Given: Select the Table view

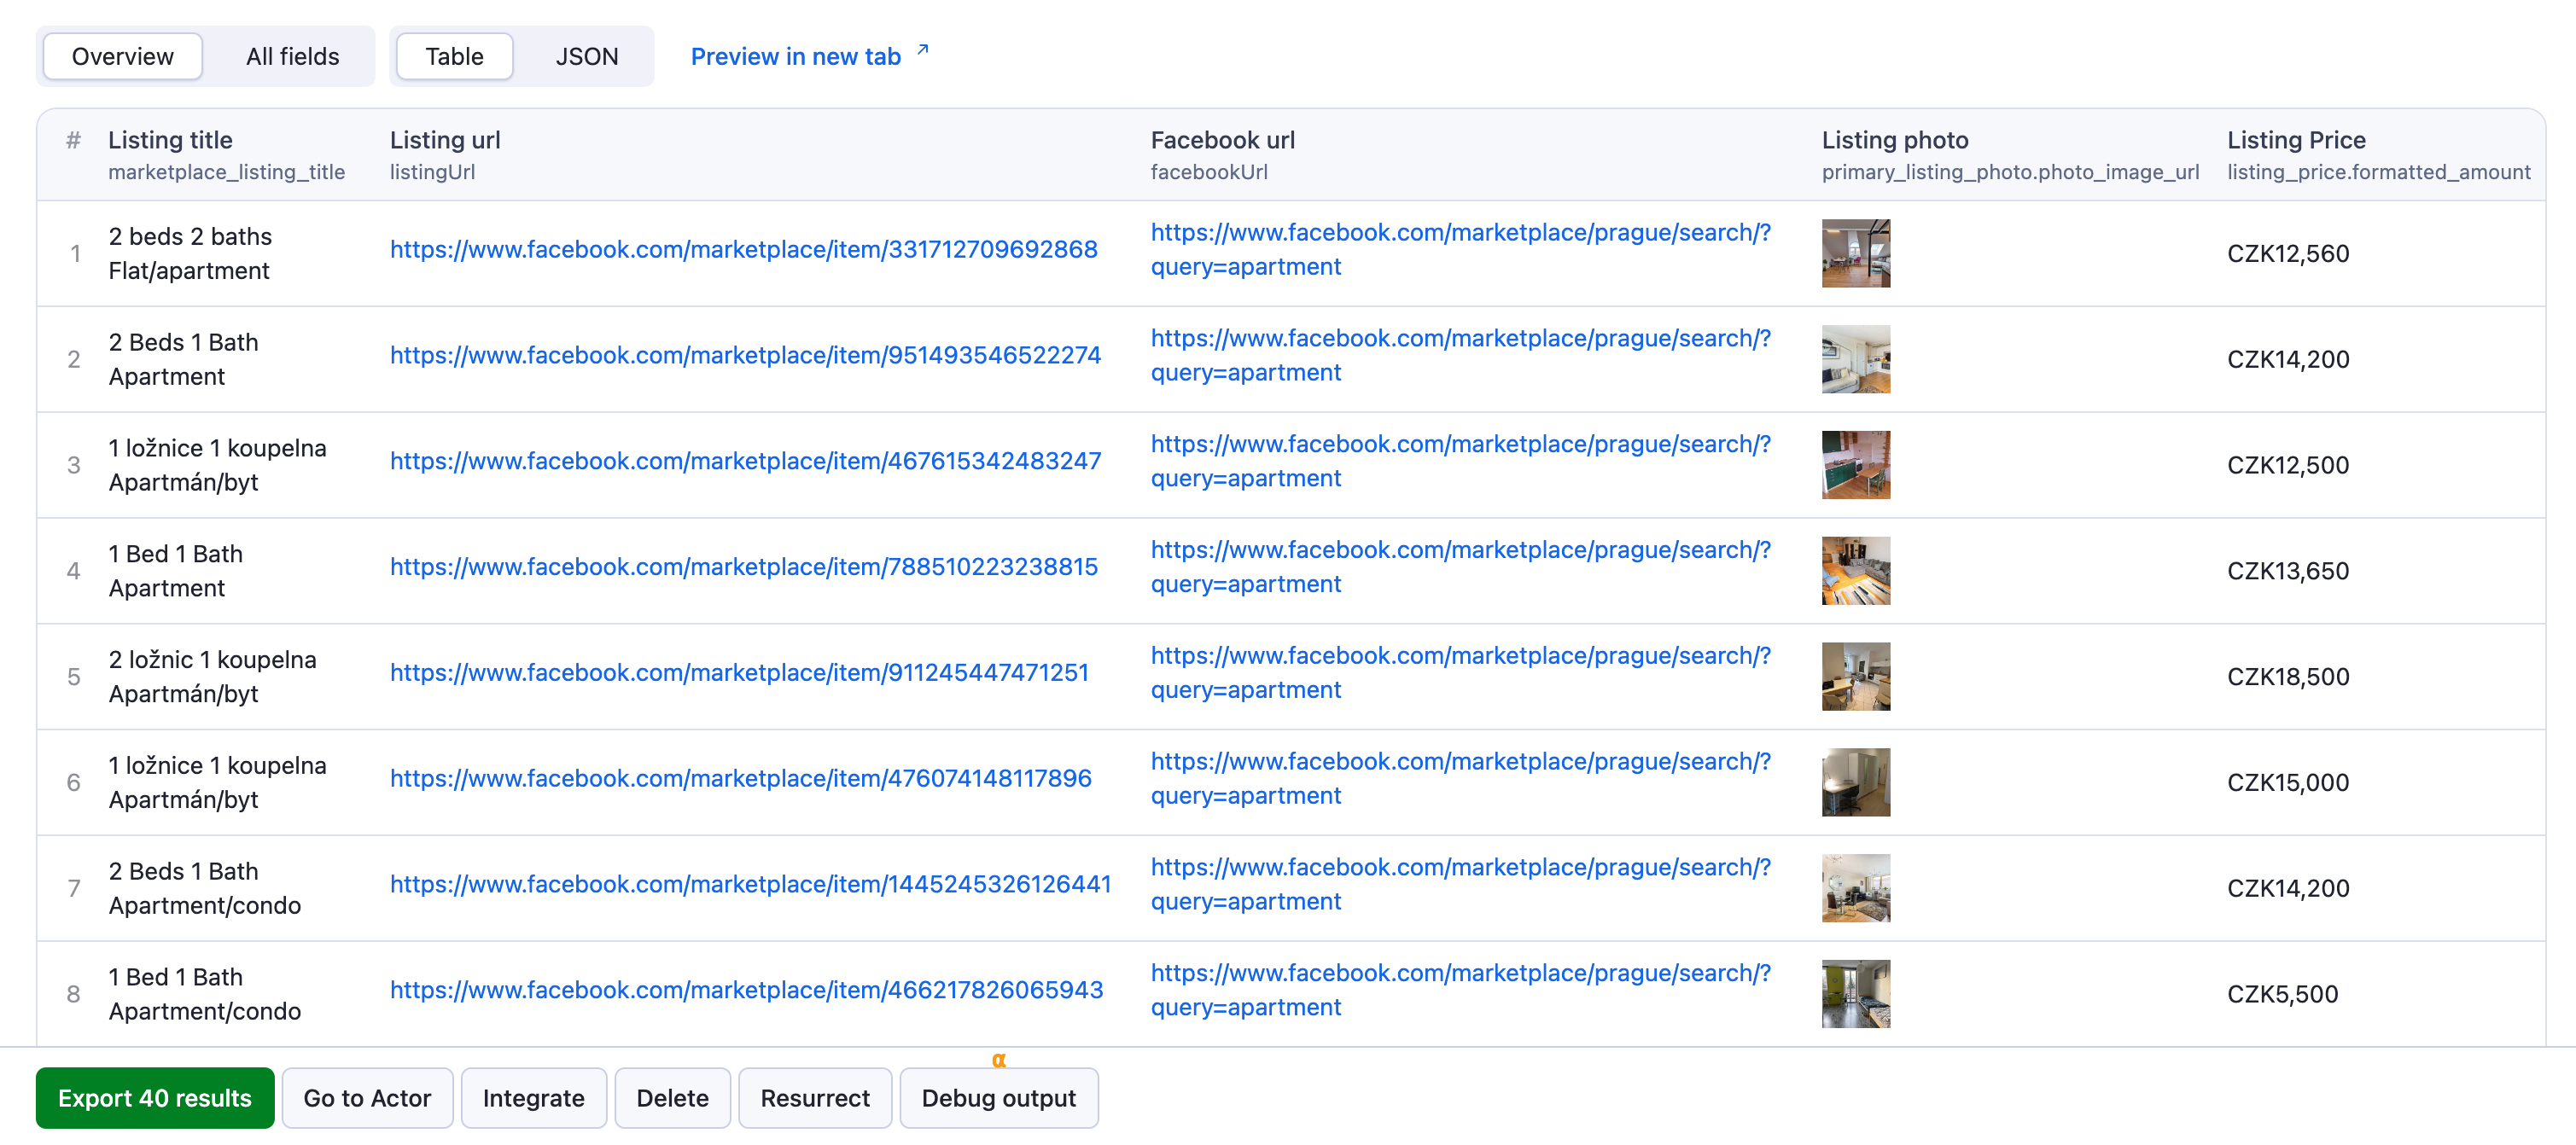Looking at the screenshot, I should pos(453,56).
